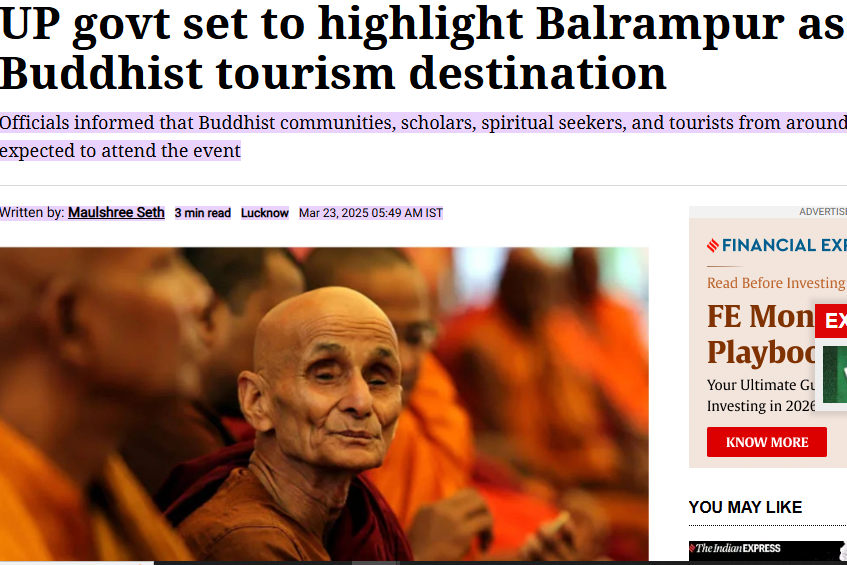Click the ADVERTISEMENT label above the ad

[x=823, y=212]
